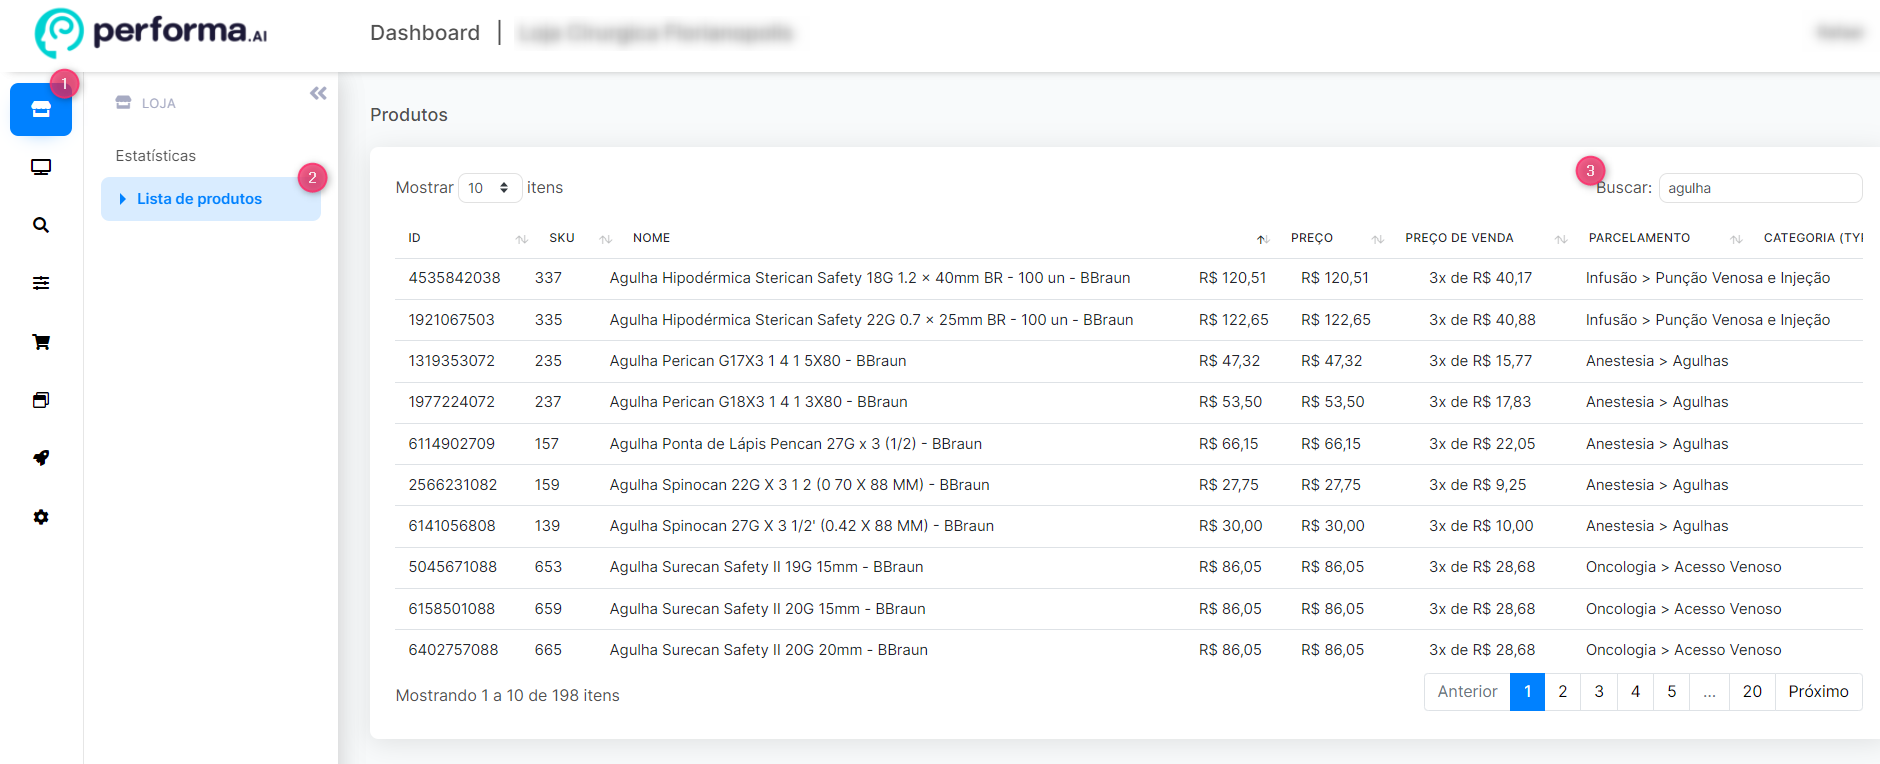Go to the Próximo page
Viewport: 1880px width, 764px height.
point(1818,692)
